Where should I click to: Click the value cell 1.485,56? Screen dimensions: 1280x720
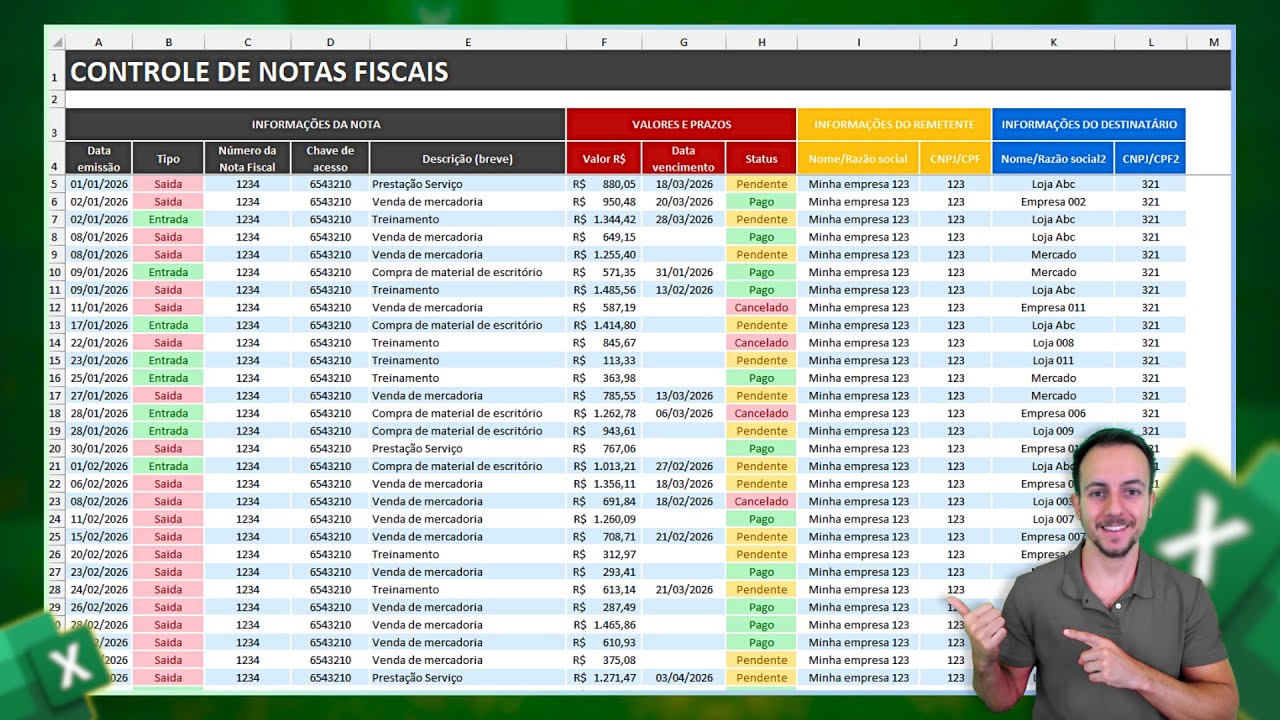click(604, 290)
